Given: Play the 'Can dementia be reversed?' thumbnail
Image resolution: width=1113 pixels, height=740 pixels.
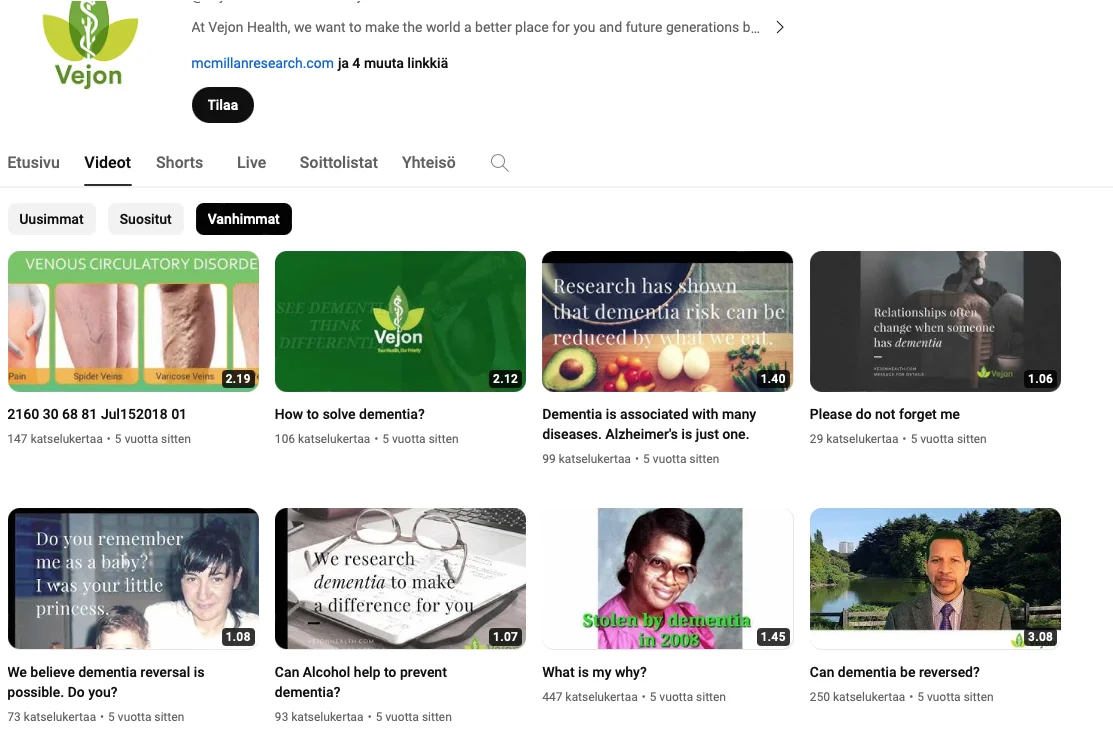Looking at the screenshot, I should (935, 578).
